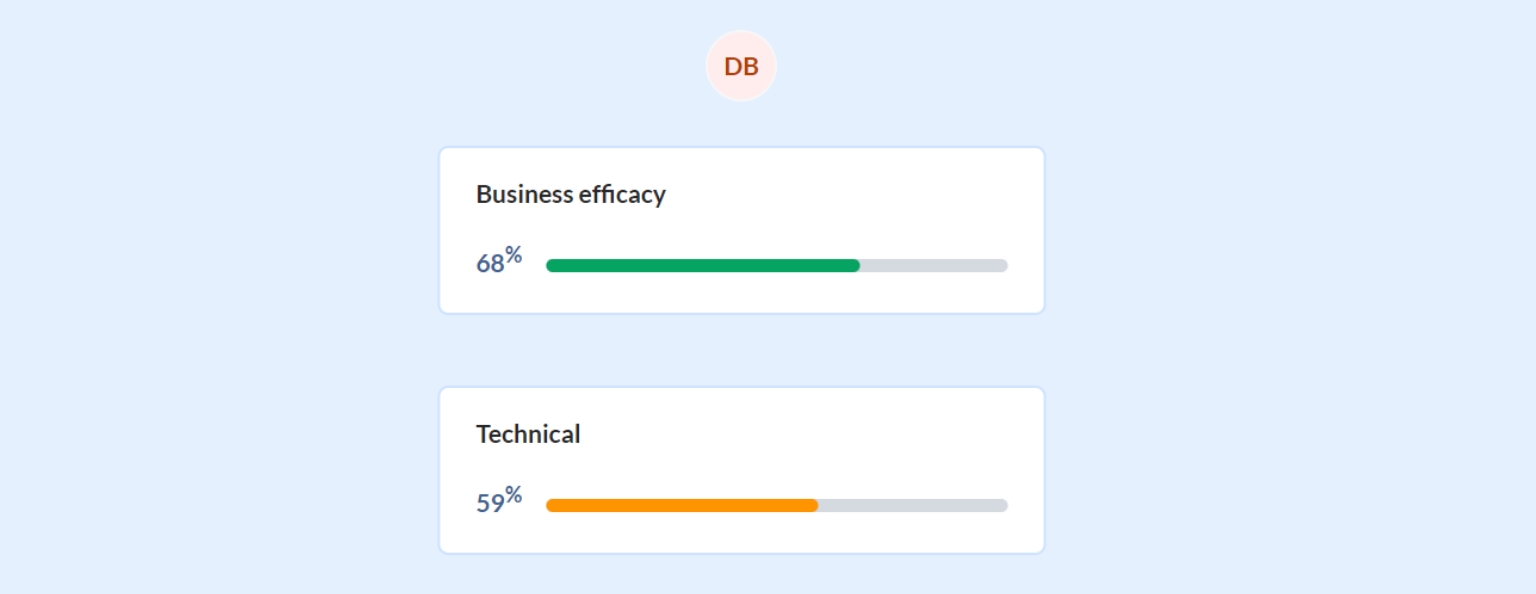Click the percent sign beside 68
This screenshot has height=594, width=1536.
[513, 256]
